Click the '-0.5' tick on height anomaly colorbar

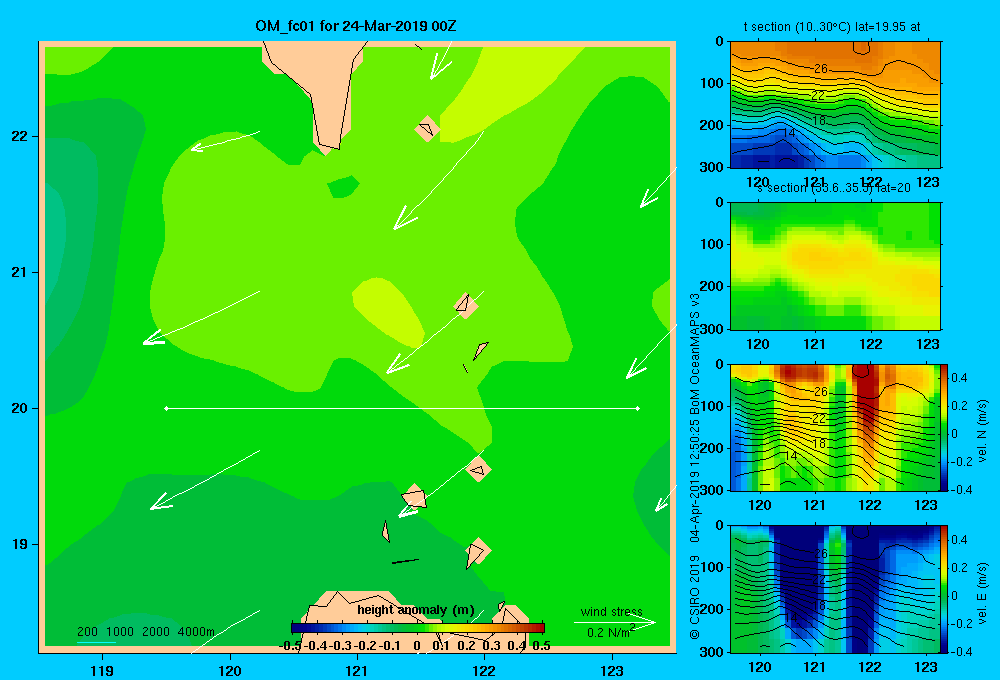click(x=291, y=646)
